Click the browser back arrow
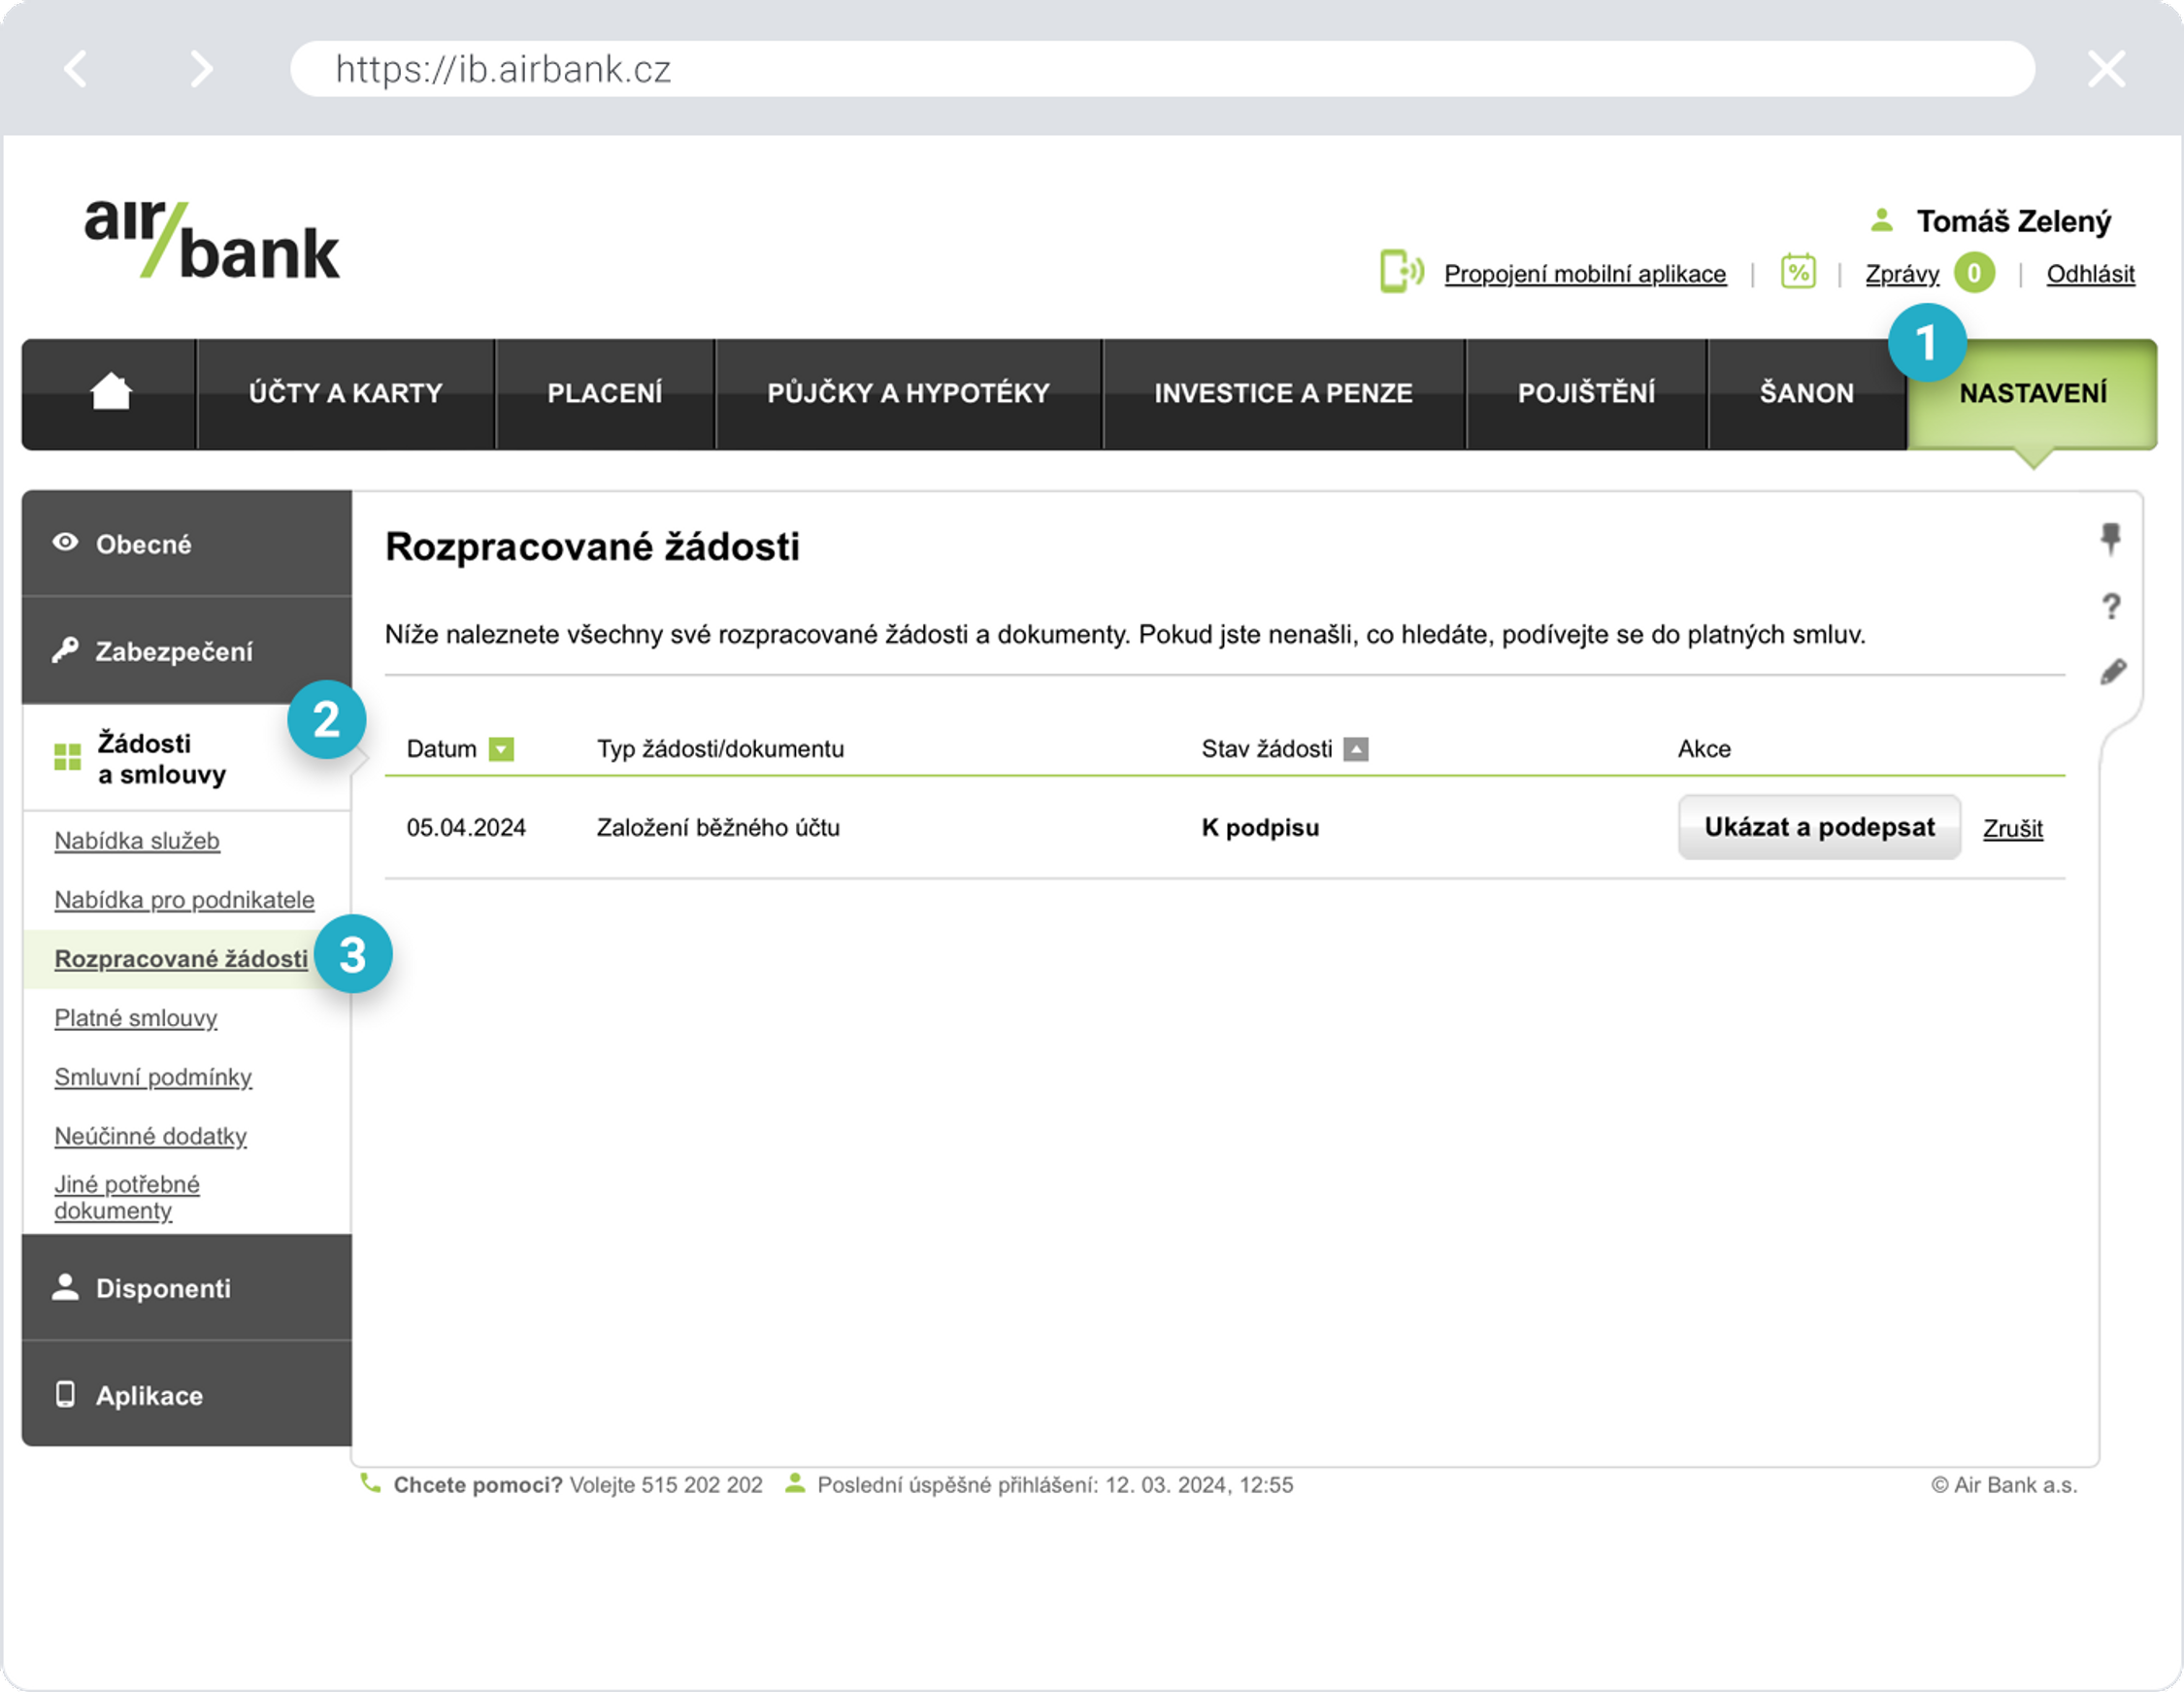The width and height of the screenshot is (2184, 1692). coord(76,69)
